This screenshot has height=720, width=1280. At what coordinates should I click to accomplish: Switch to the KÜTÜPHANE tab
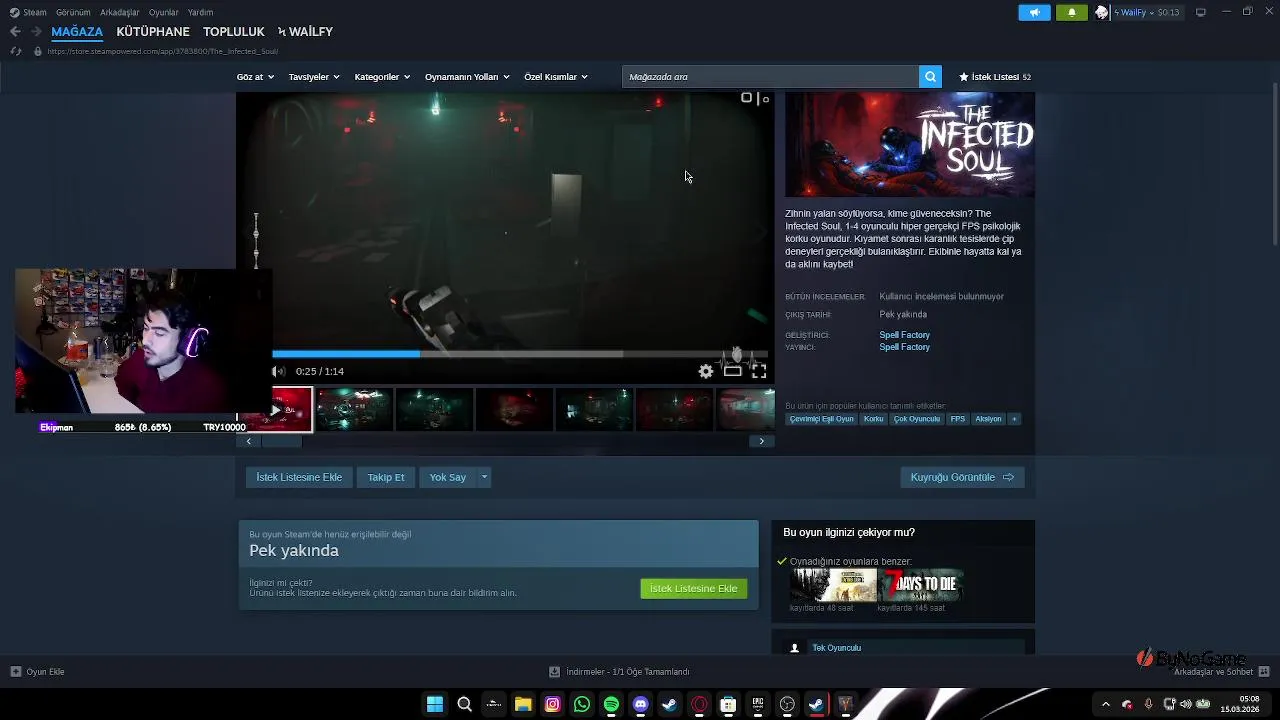[153, 32]
